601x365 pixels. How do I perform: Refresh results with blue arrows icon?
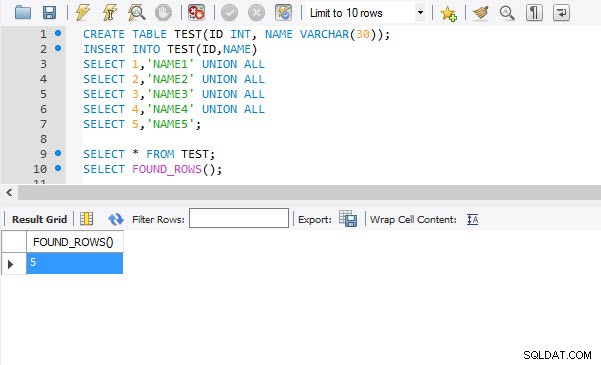coord(115,219)
